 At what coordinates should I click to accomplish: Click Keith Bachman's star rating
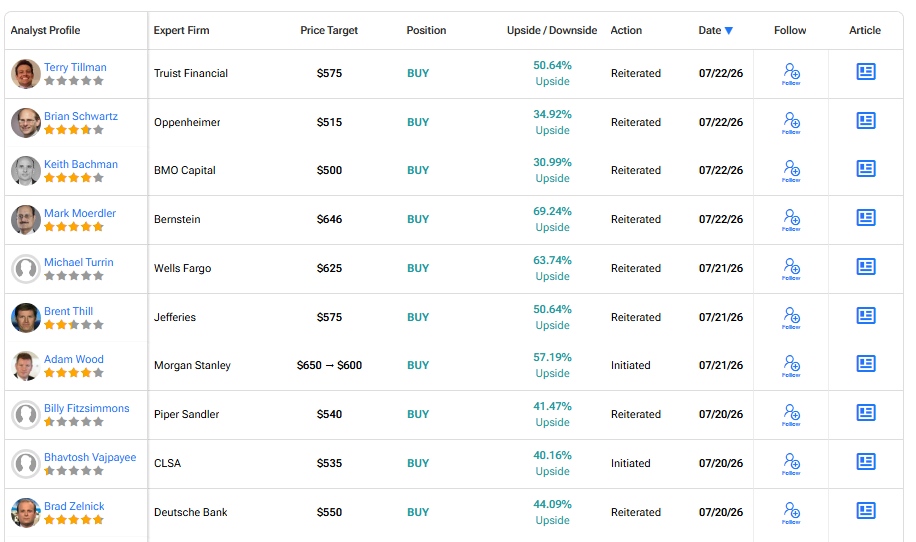tap(74, 178)
